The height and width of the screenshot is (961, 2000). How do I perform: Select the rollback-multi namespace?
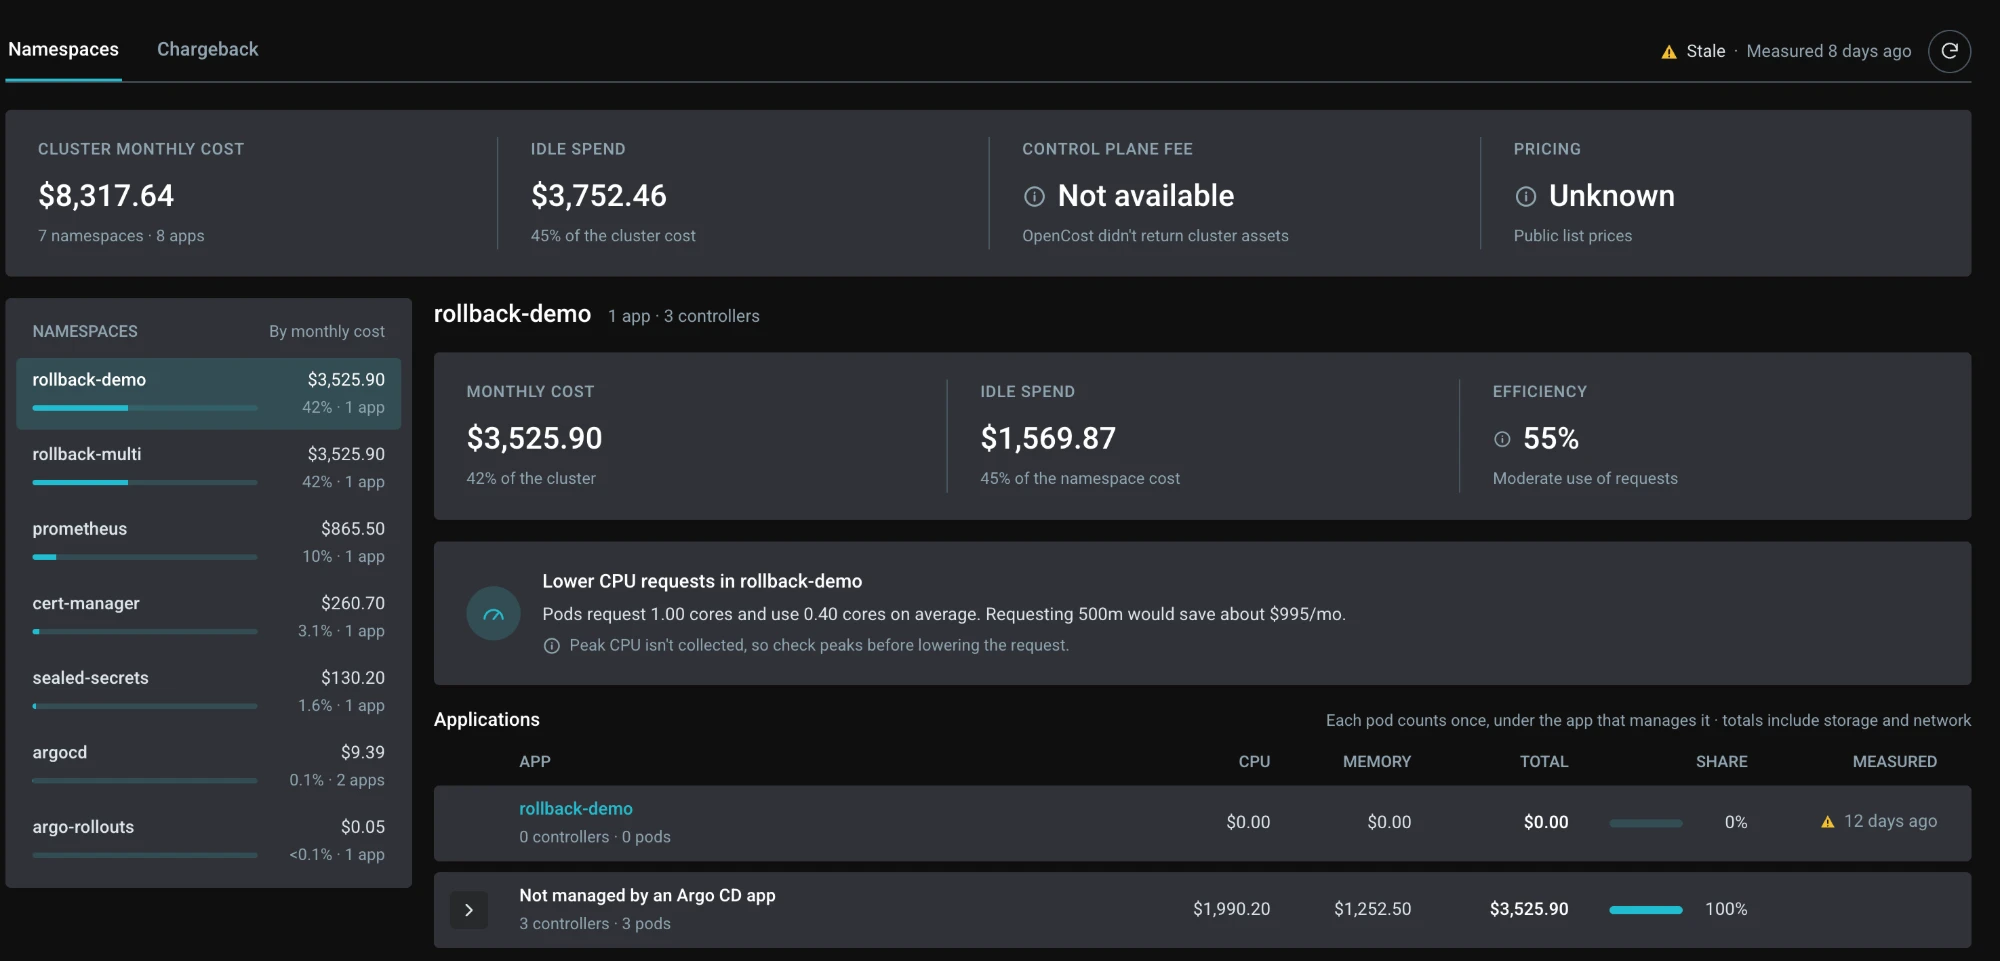tap(208, 468)
